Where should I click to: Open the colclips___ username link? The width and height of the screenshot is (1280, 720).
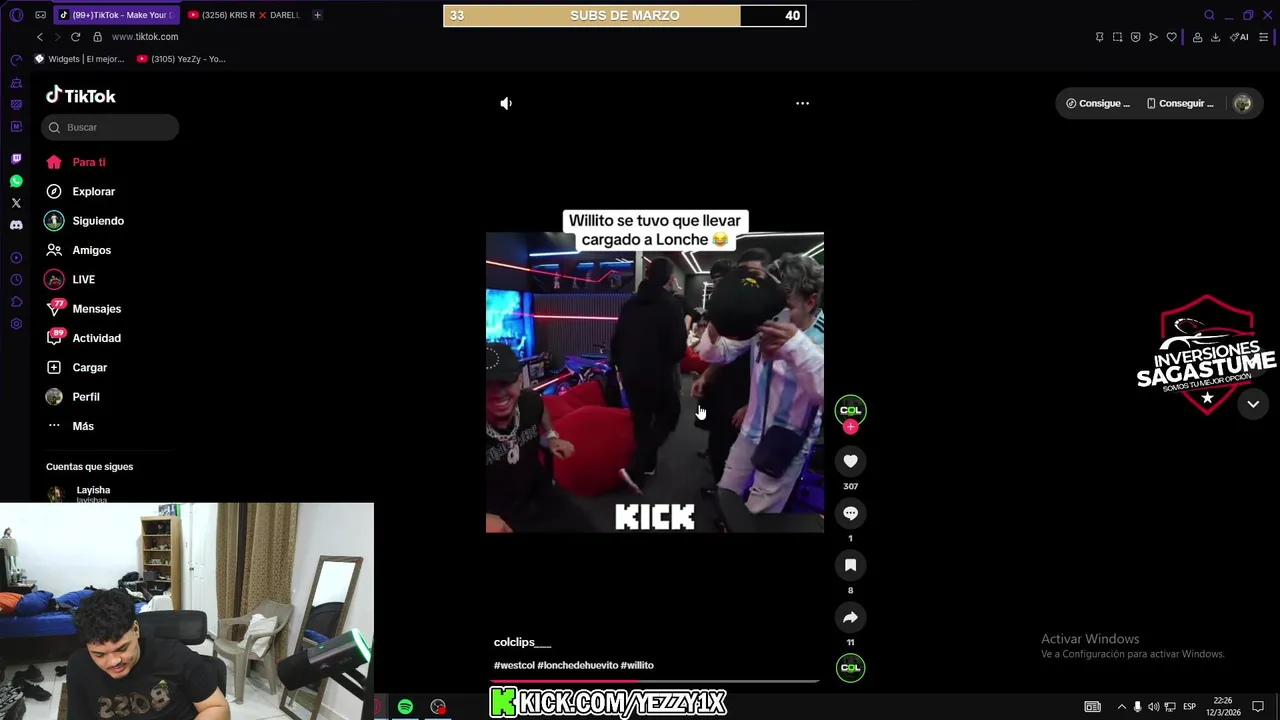[522, 642]
